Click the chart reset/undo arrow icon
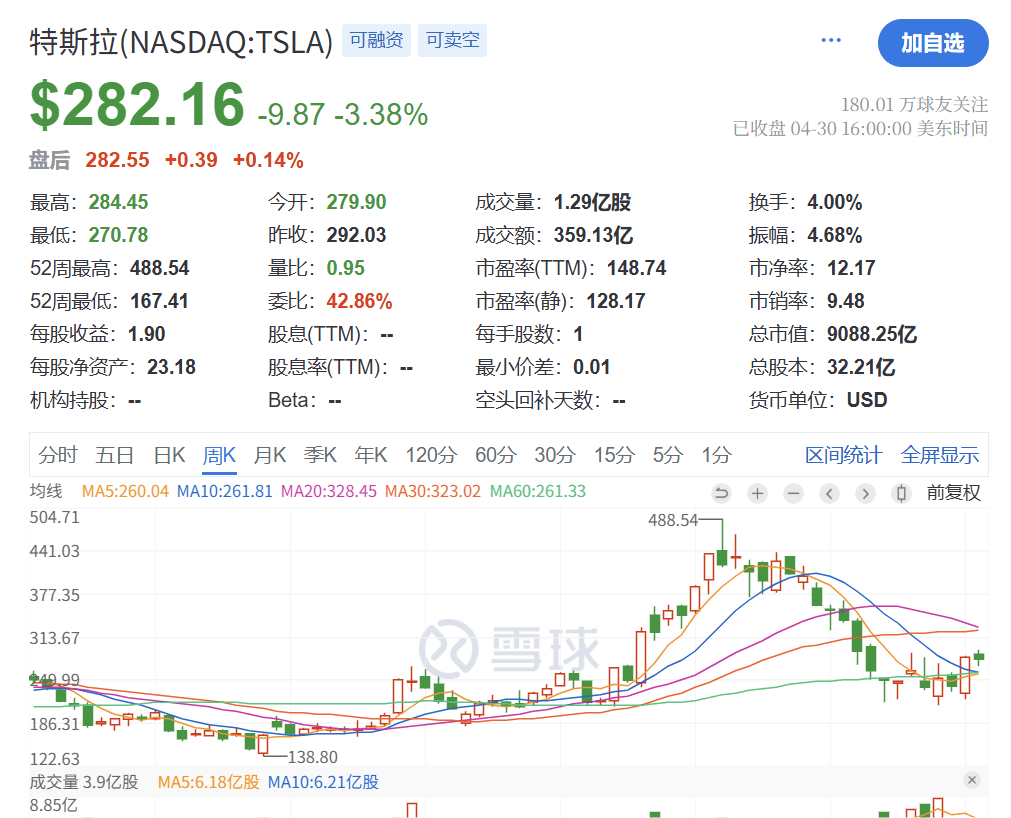This screenshot has width=1011, height=818. (x=721, y=494)
